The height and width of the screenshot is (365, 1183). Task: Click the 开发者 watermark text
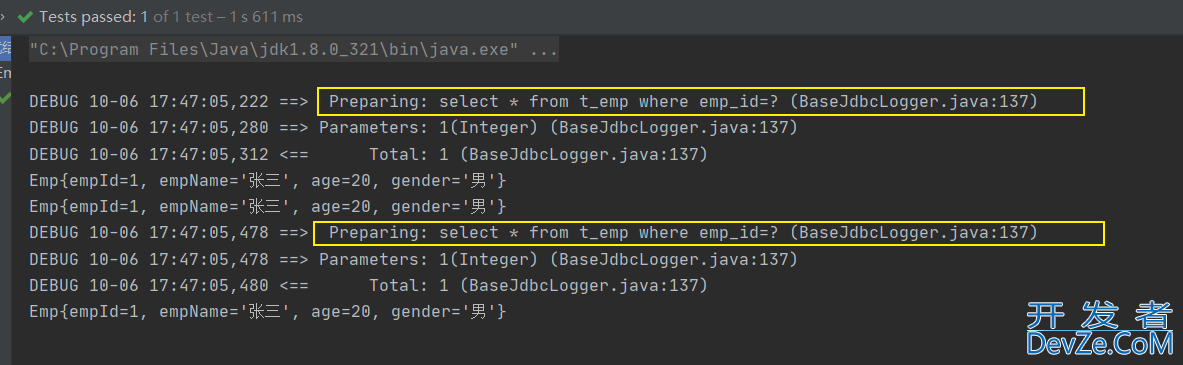click(x=1101, y=314)
